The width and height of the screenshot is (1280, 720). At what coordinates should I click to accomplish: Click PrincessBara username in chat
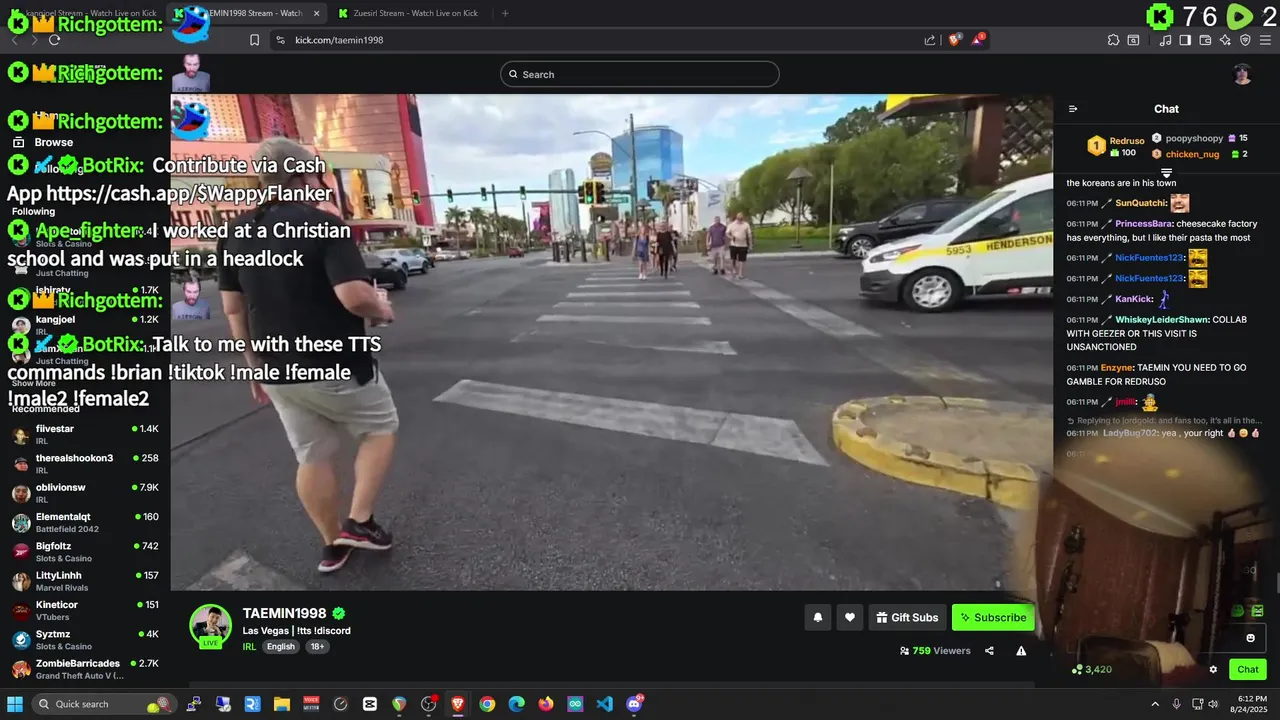(1143, 224)
